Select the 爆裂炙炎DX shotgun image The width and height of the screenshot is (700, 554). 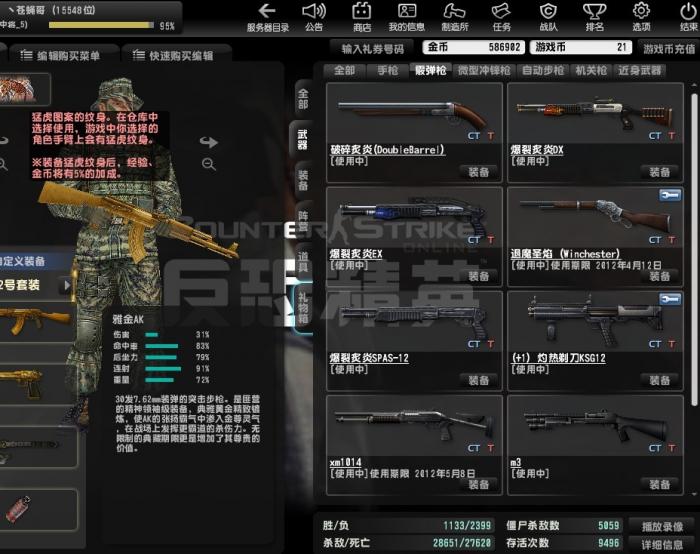pyautogui.click(x=595, y=113)
